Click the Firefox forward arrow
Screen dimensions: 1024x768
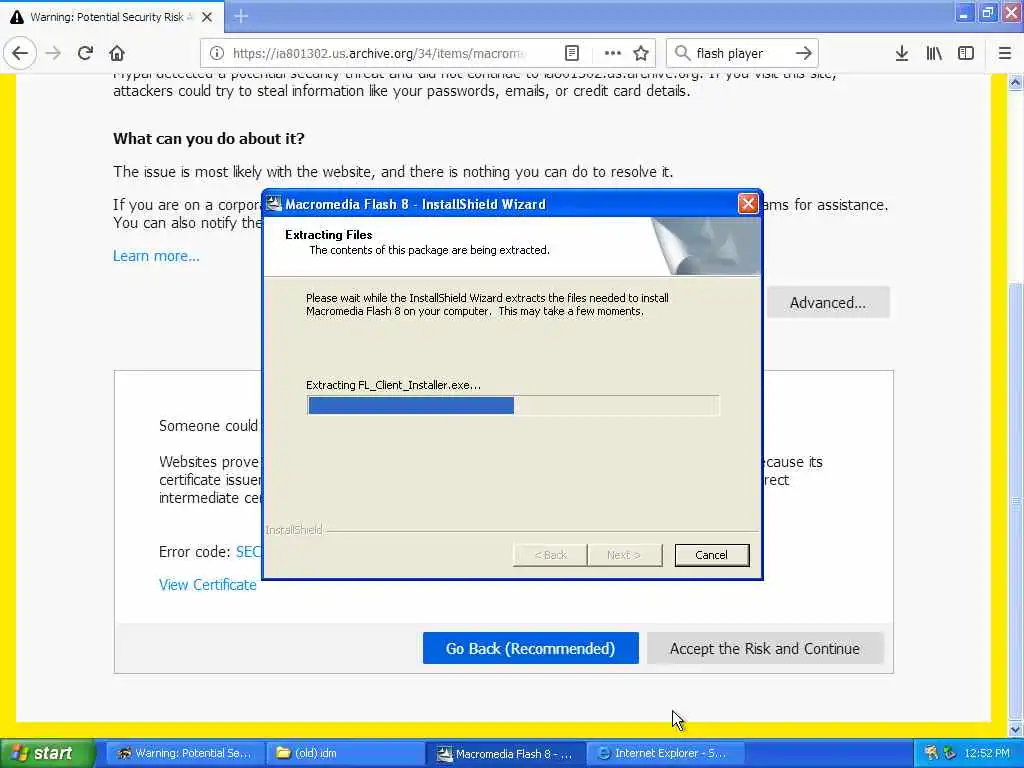[54, 53]
